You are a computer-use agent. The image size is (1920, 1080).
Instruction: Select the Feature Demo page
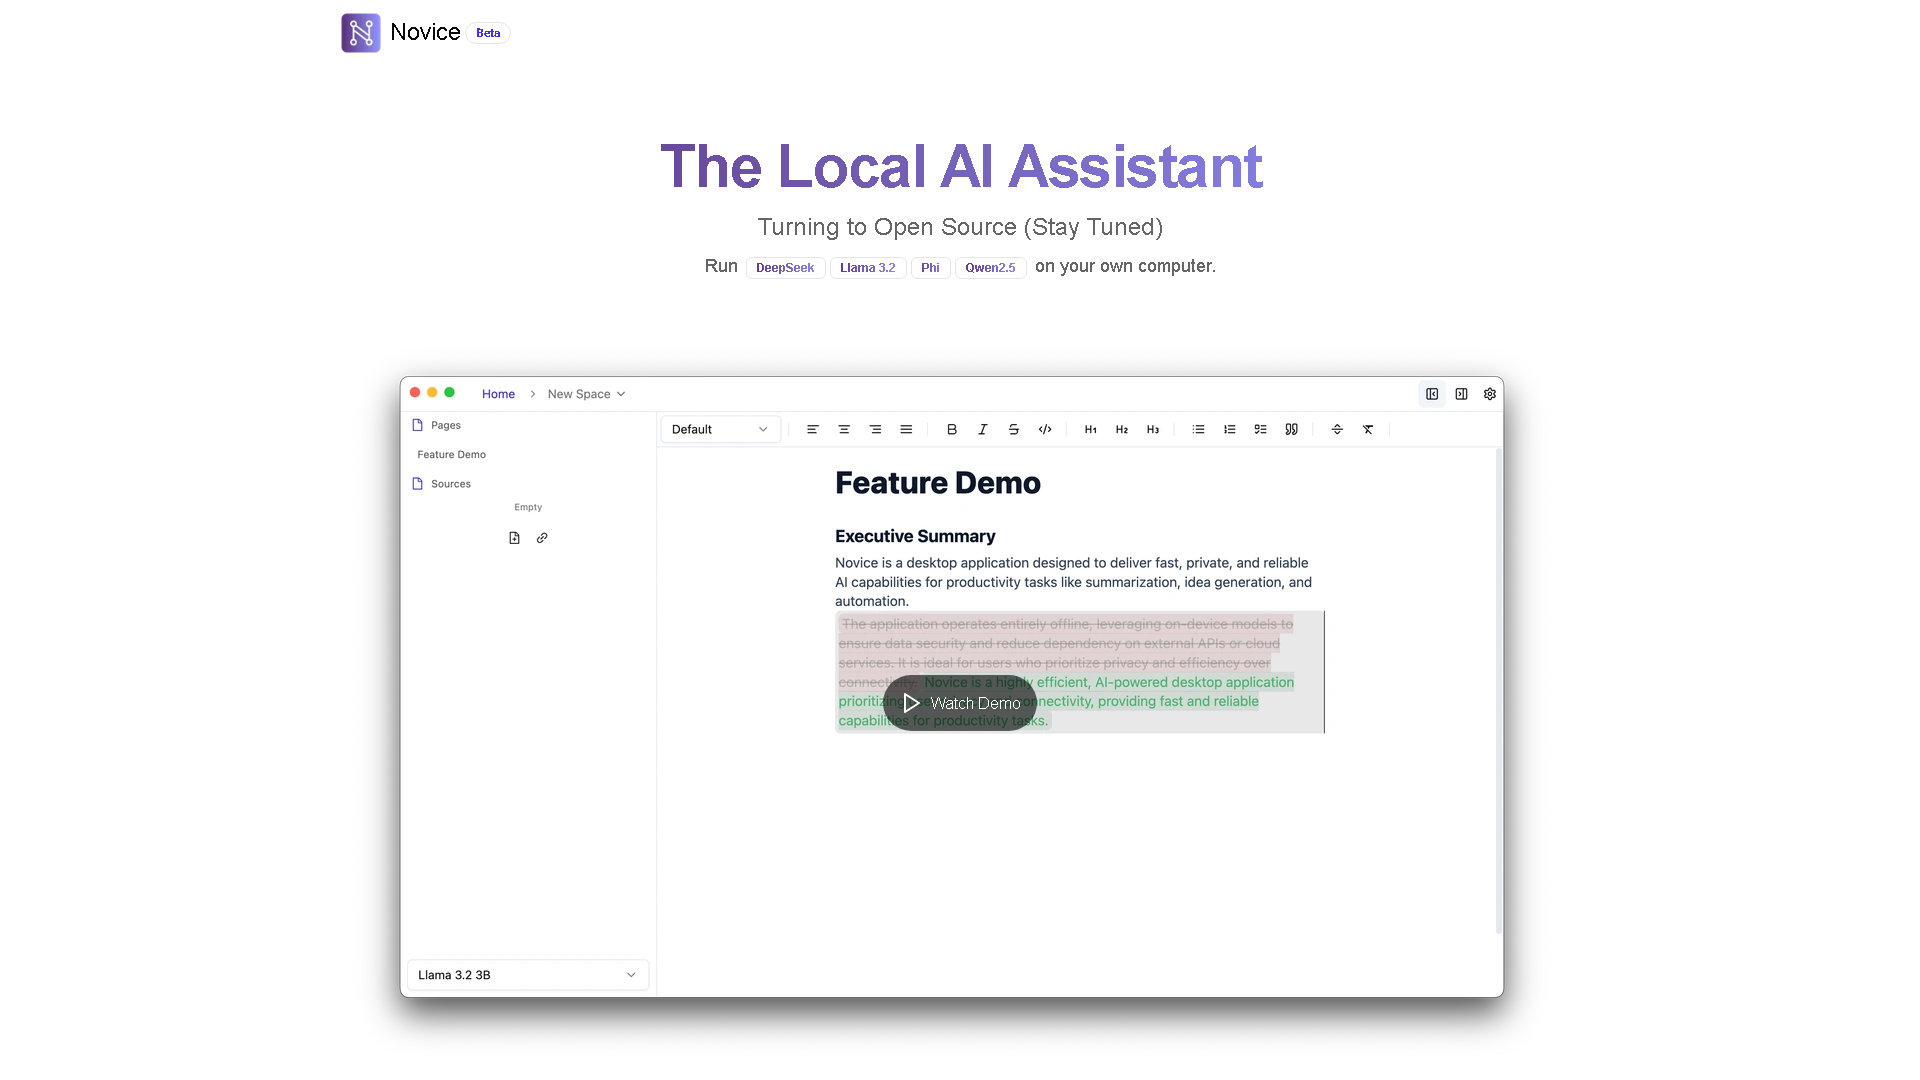(451, 454)
